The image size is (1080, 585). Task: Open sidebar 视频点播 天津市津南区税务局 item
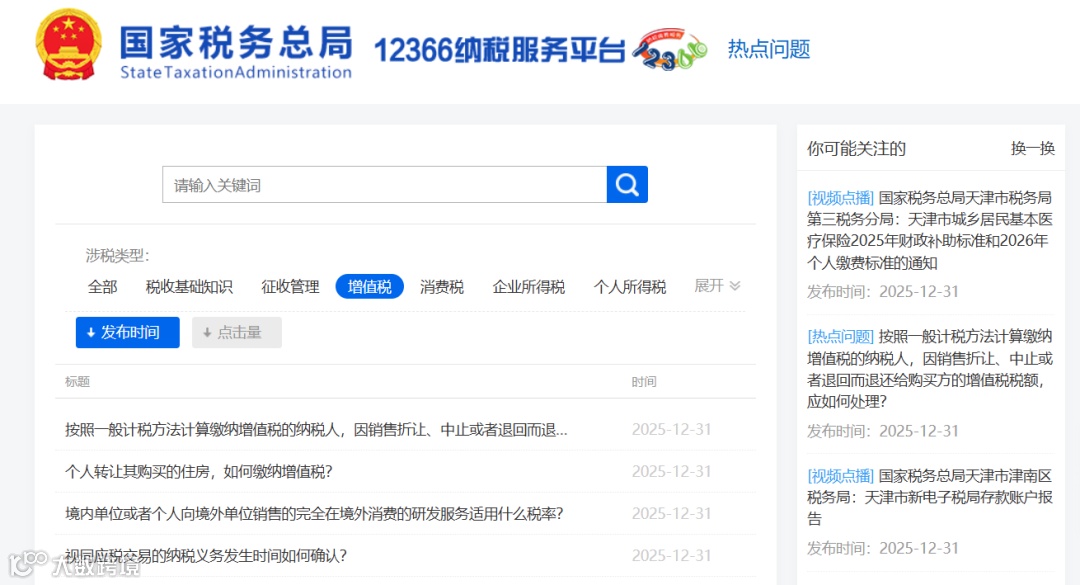[930, 497]
